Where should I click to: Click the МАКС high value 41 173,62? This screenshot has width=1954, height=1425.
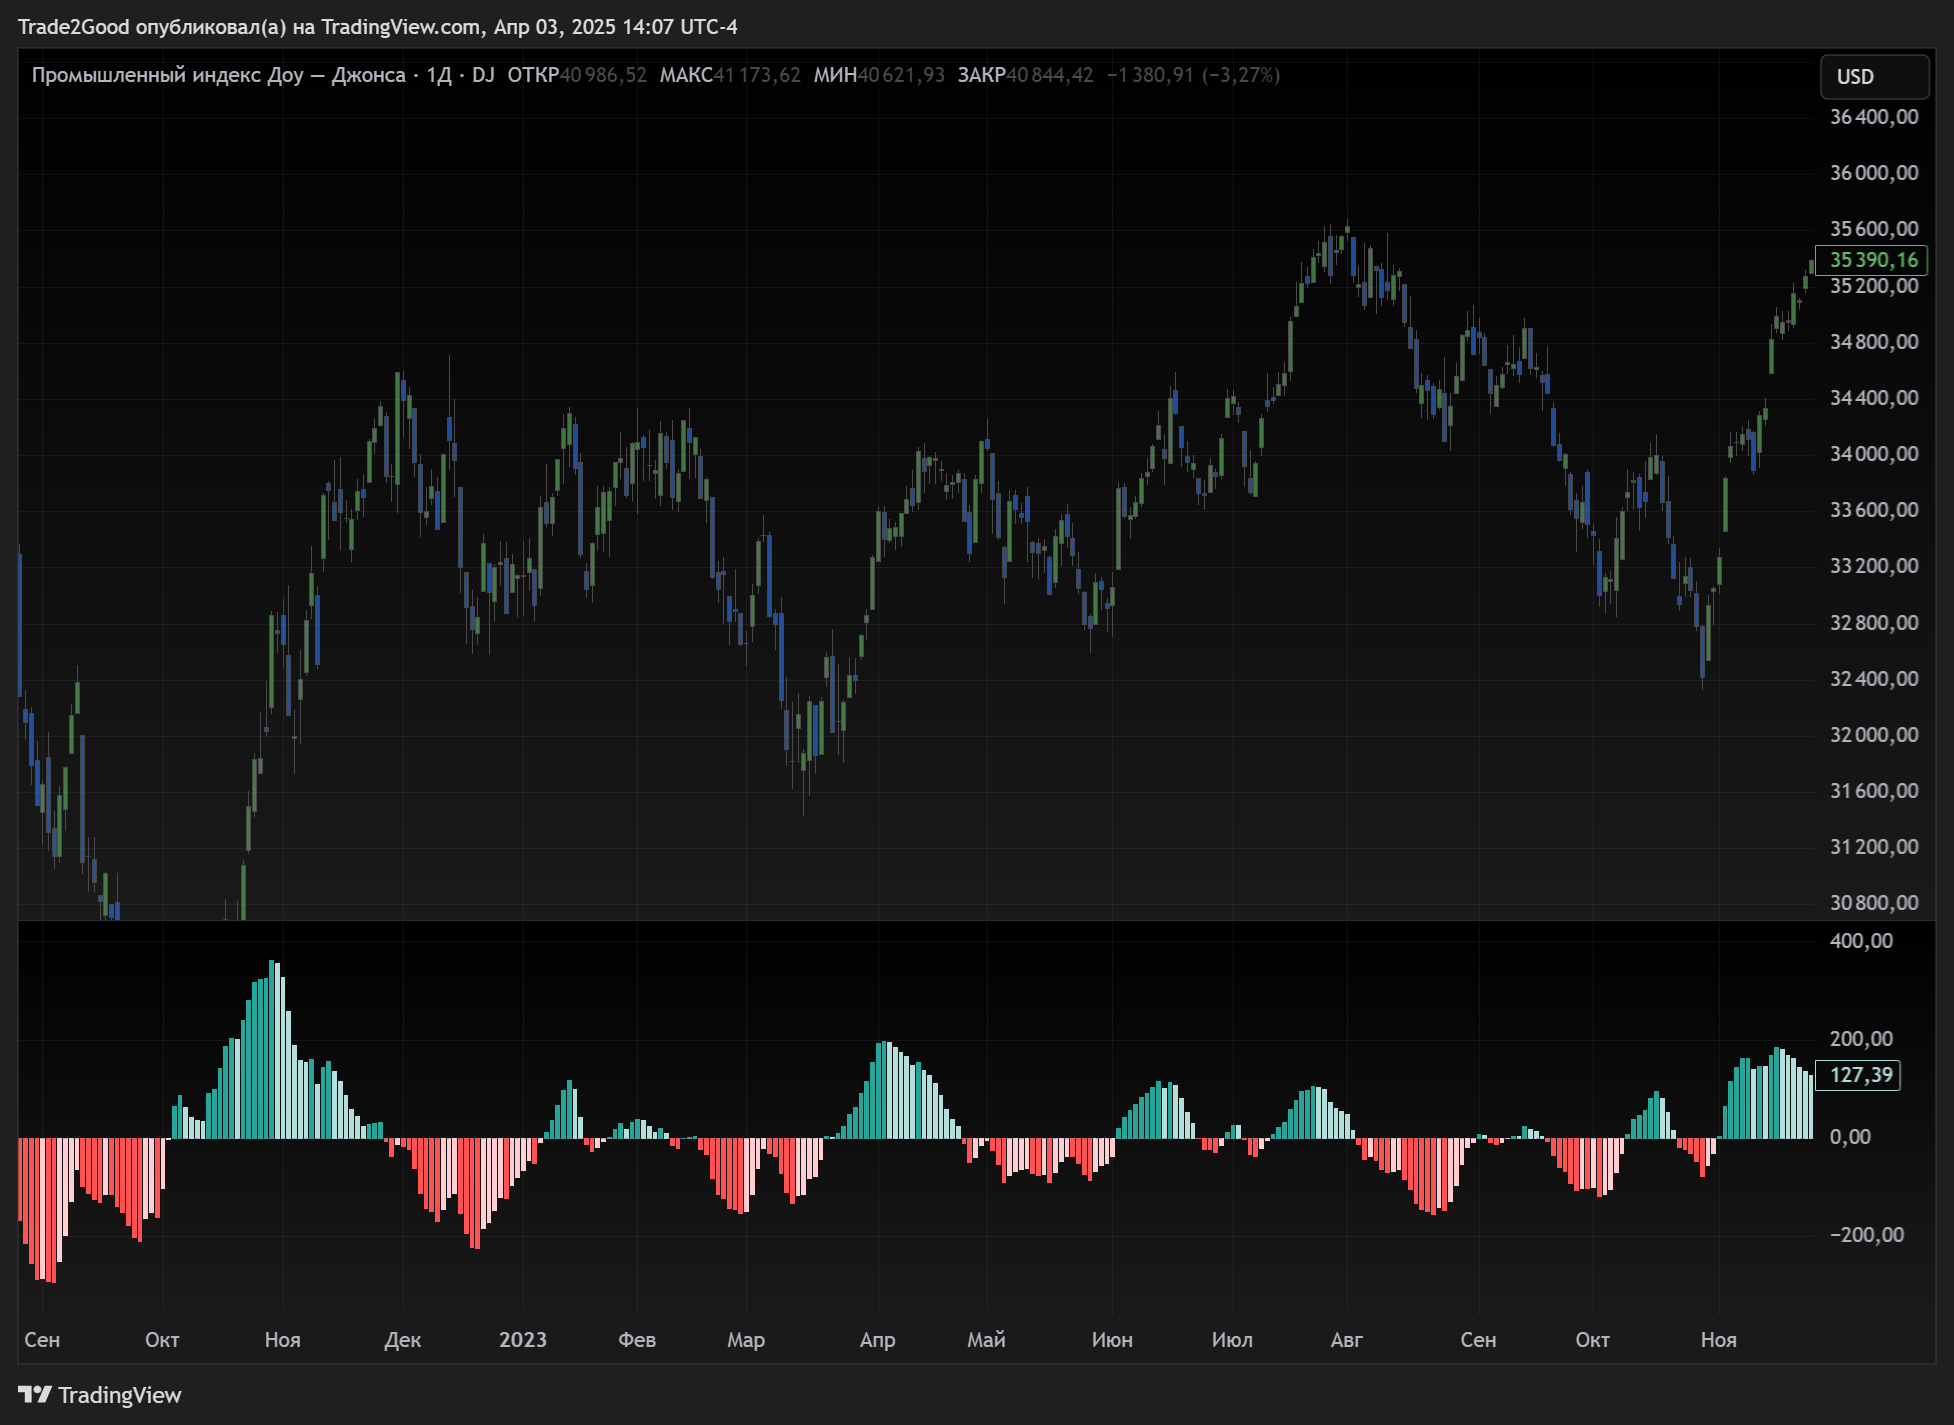click(x=757, y=75)
